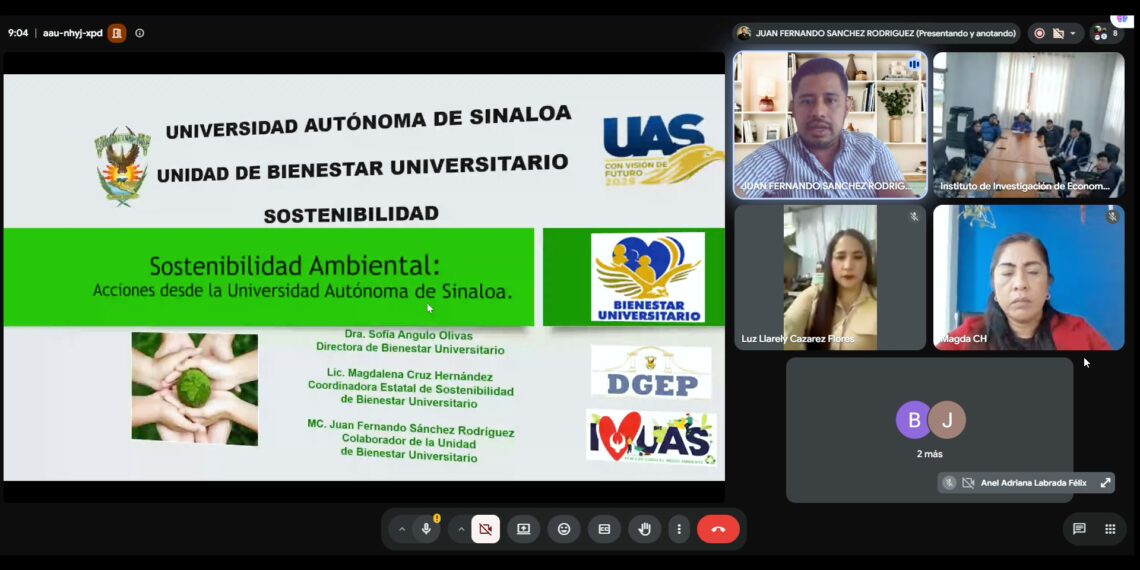Screen dimensions: 1140x570
Task: Leave the call with red hang-up button
Action: [718, 529]
